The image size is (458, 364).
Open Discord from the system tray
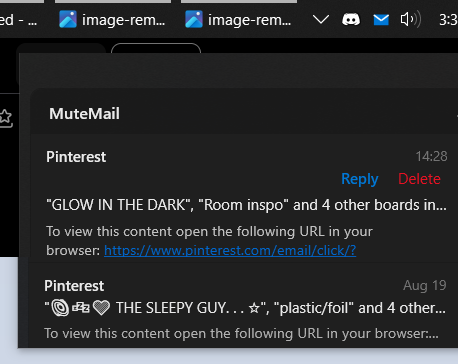pyautogui.click(x=351, y=20)
